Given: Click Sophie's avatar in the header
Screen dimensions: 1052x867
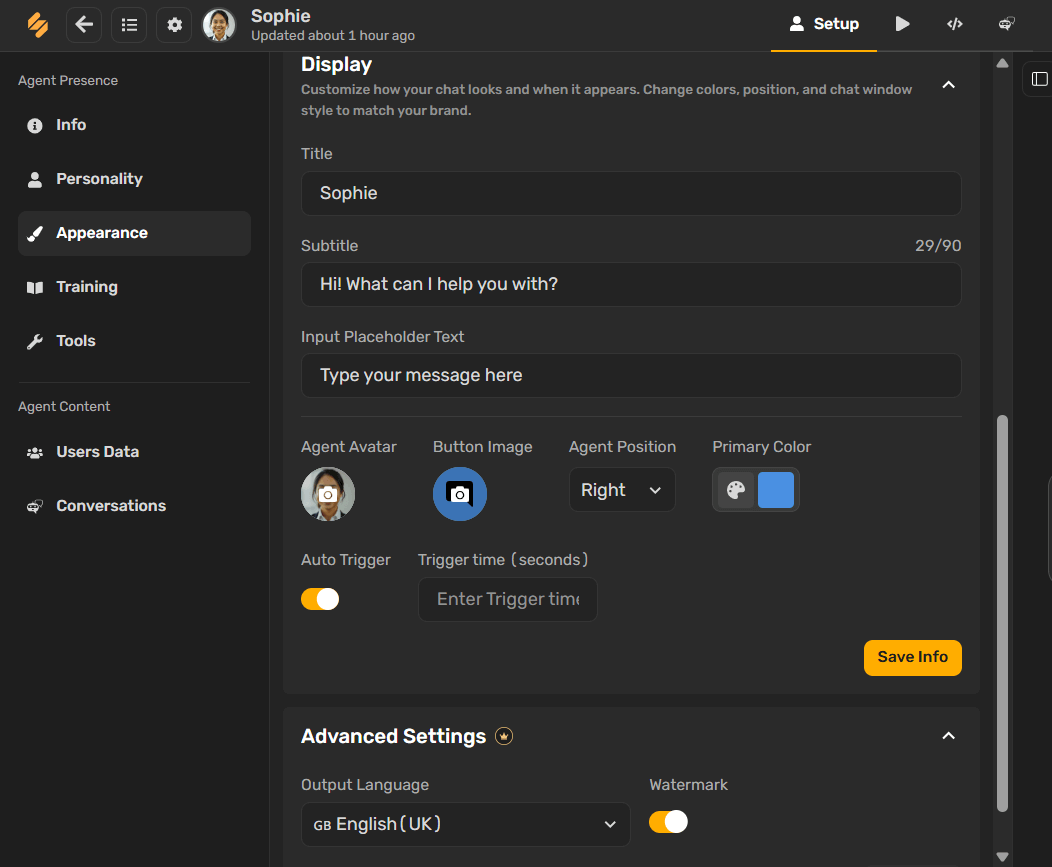Looking at the screenshot, I should 219,25.
